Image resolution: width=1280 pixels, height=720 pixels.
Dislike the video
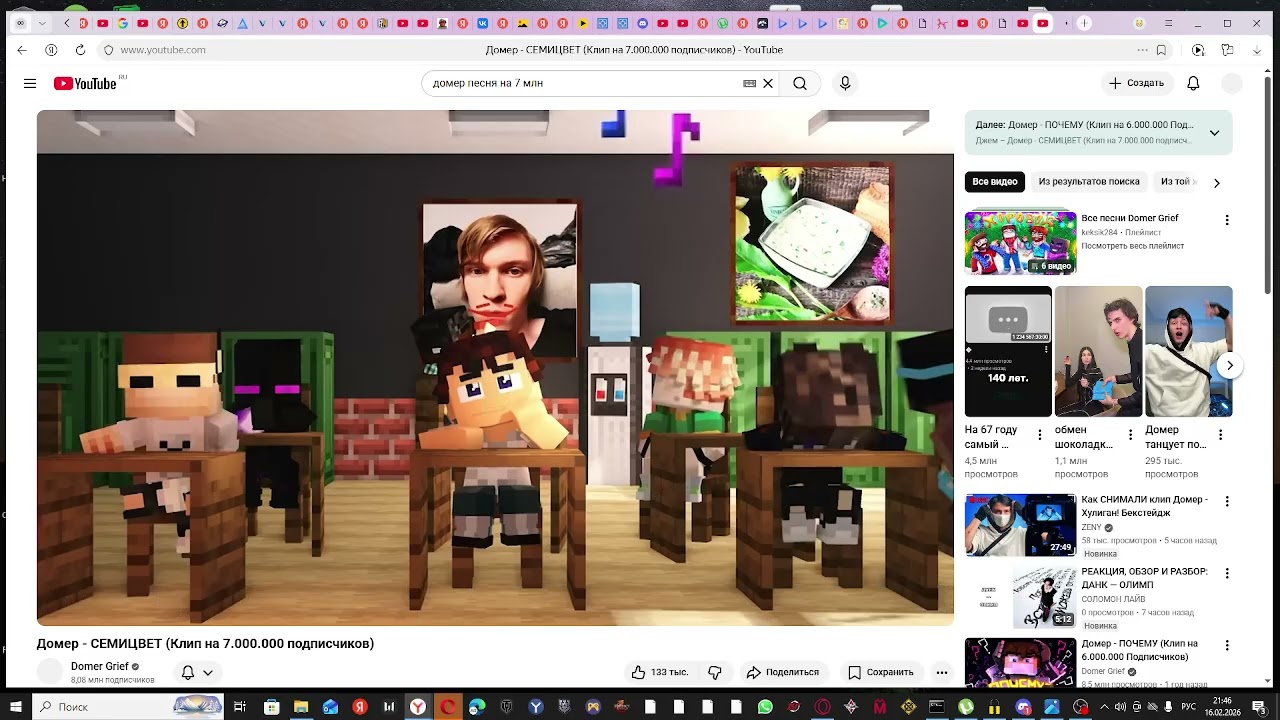click(x=715, y=672)
